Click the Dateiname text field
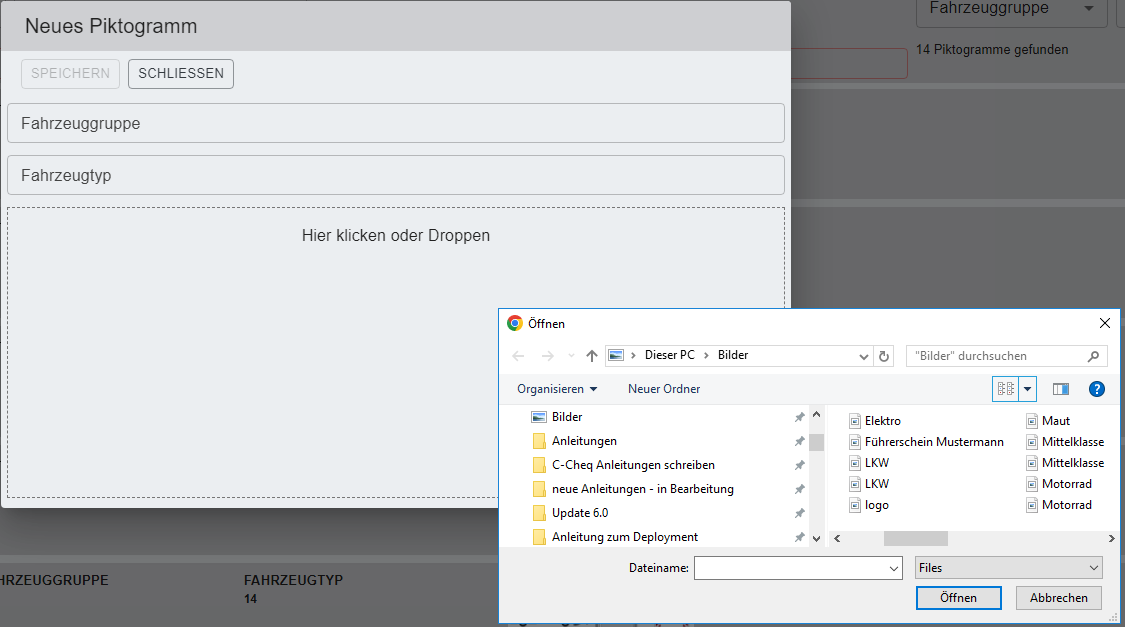Viewport: 1125px width, 627px height. pyautogui.click(x=790, y=568)
